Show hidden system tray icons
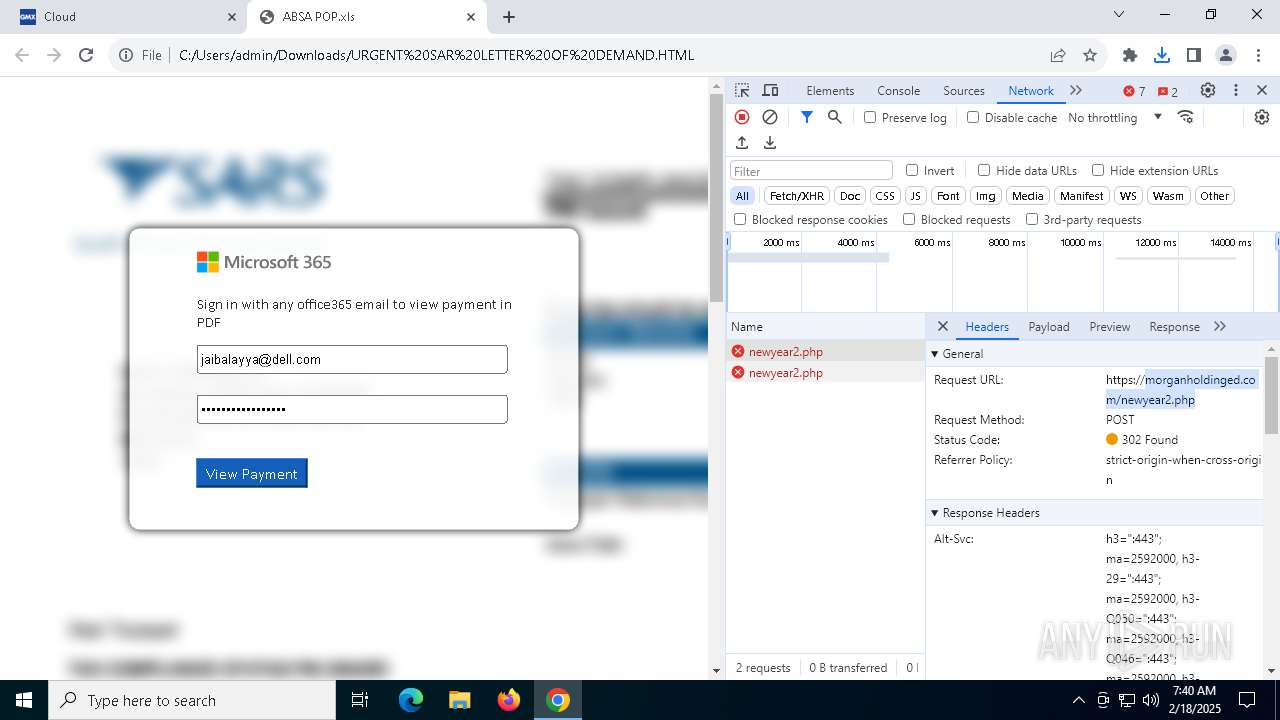The image size is (1280, 720). (x=1078, y=700)
